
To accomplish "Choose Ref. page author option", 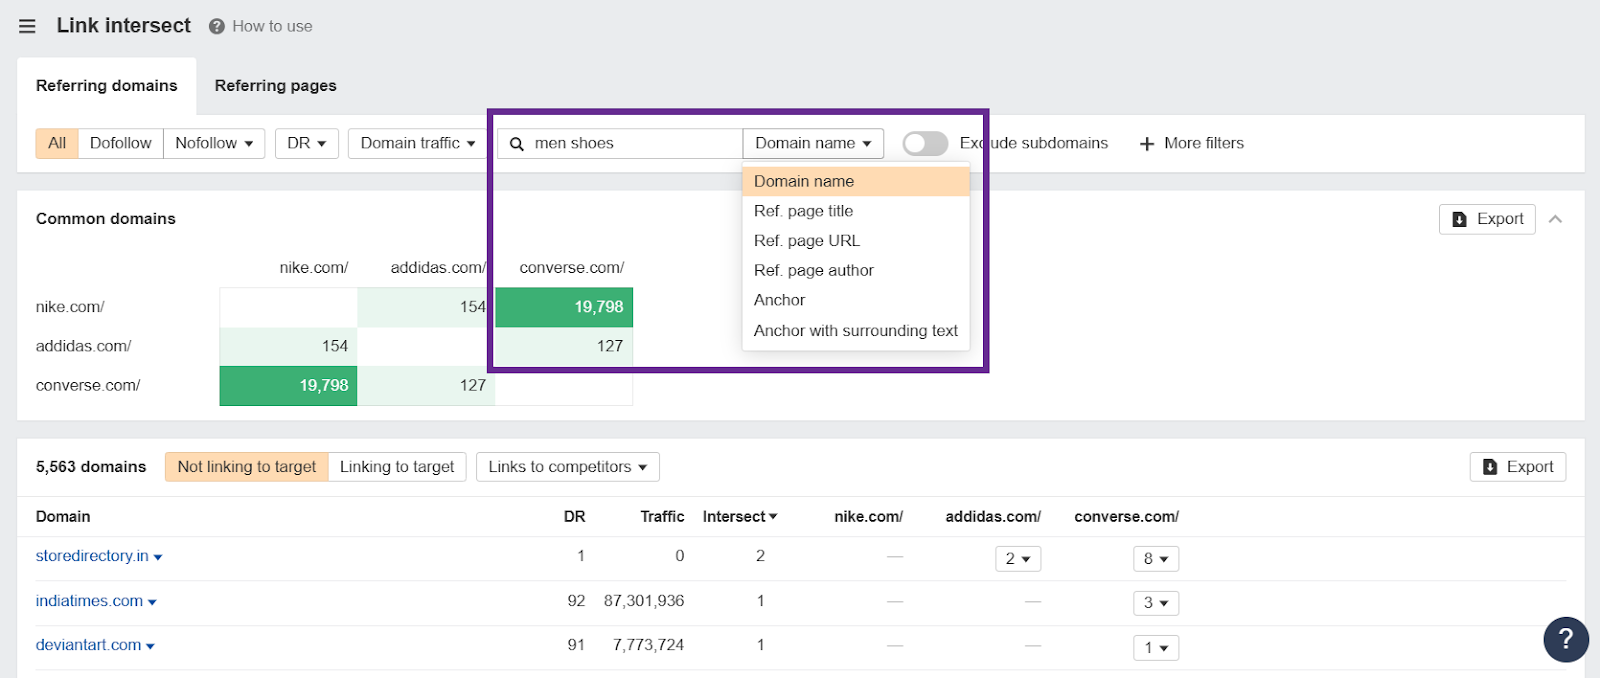I will coord(856,270).
